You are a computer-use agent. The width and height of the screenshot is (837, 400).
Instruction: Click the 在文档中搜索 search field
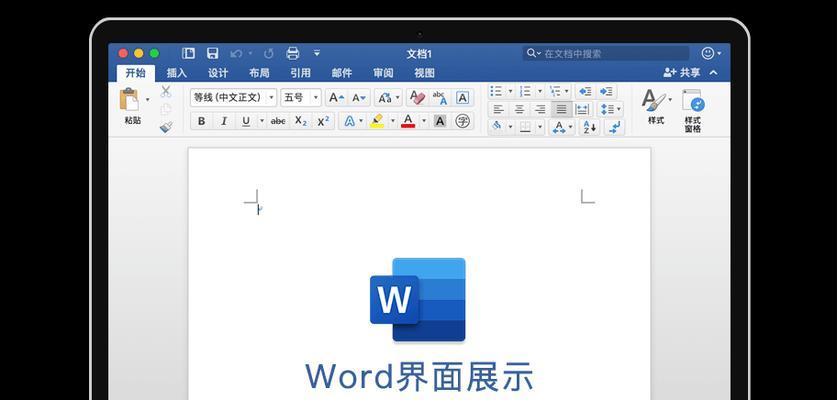[x=605, y=53]
